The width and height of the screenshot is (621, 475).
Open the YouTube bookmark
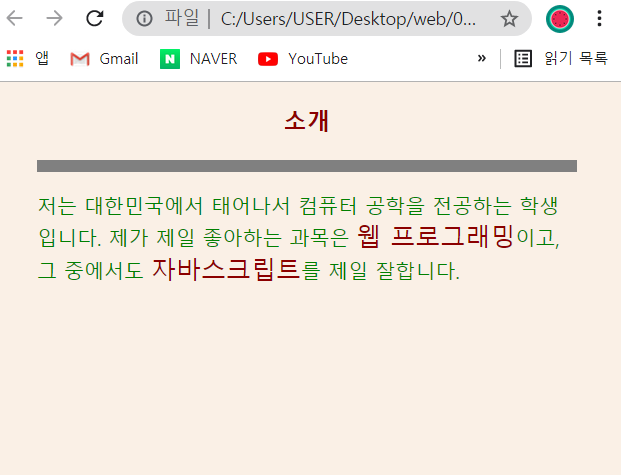[x=303, y=59]
